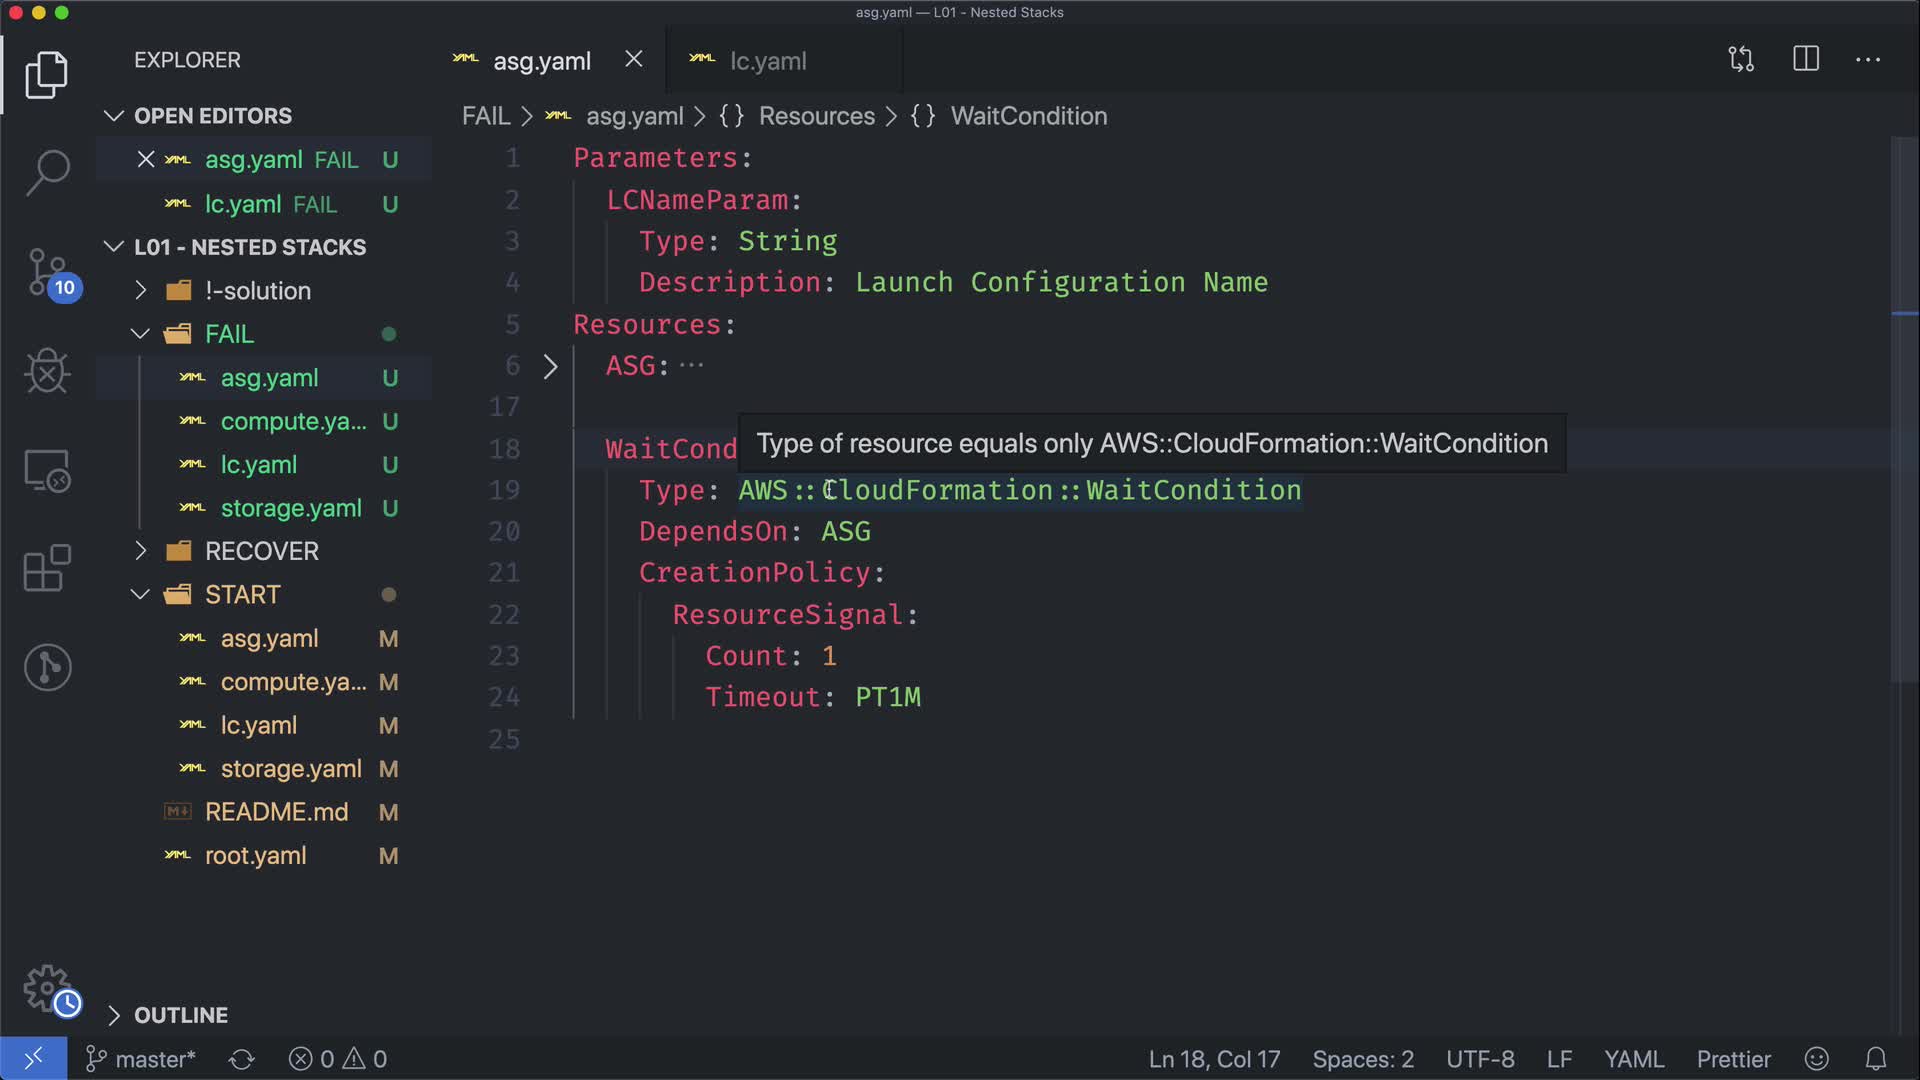1920x1080 pixels.
Task: Click the Resources breadcrumb segment
Action: coord(816,116)
